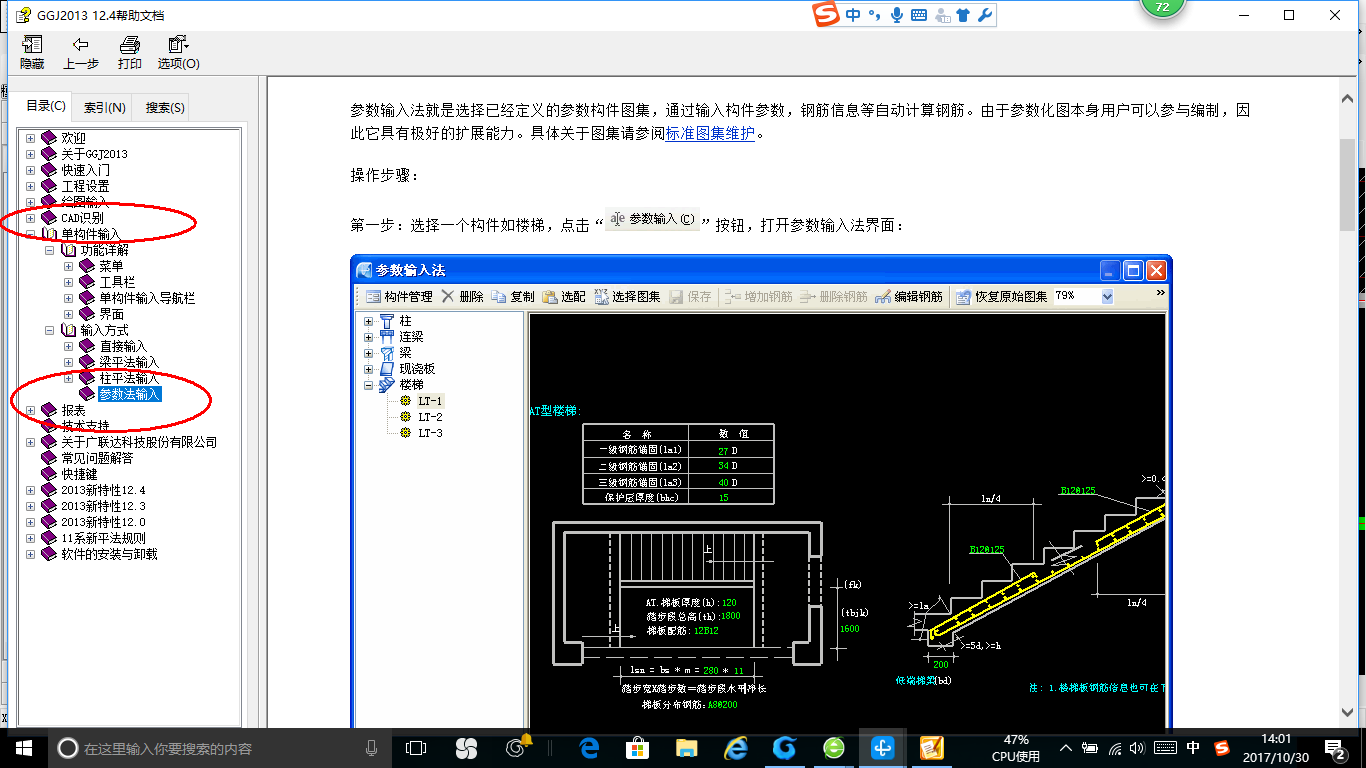Click the microphone icon in Sogou IME bar
Image resolution: width=1366 pixels, height=768 pixels.
(x=897, y=15)
